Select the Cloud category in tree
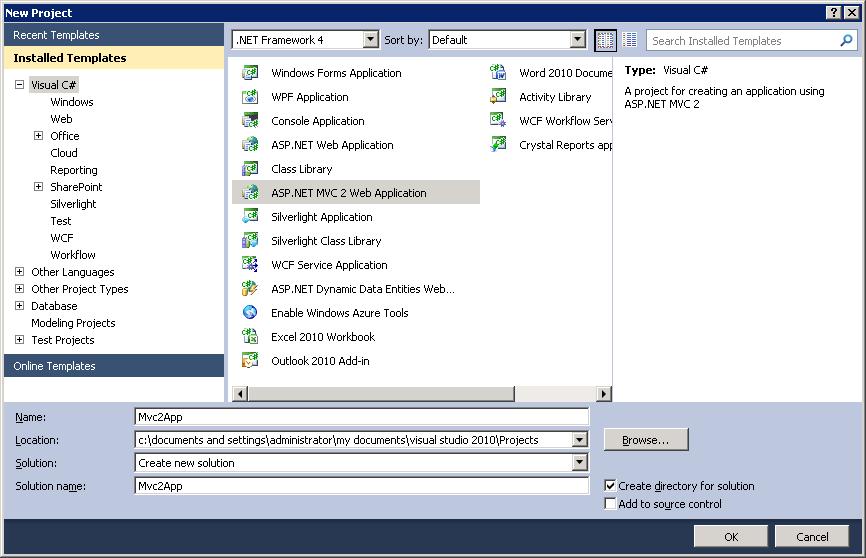 (x=64, y=153)
